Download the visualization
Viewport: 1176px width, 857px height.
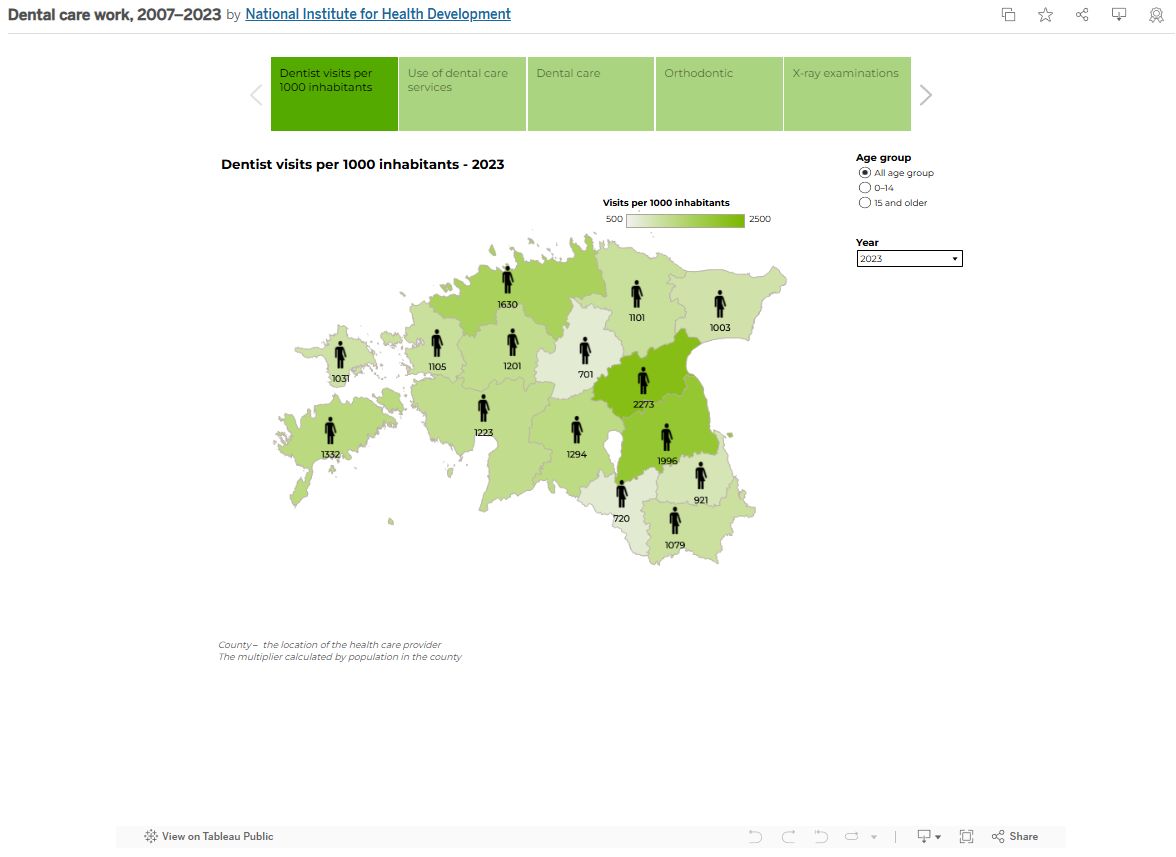(x=1119, y=15)
